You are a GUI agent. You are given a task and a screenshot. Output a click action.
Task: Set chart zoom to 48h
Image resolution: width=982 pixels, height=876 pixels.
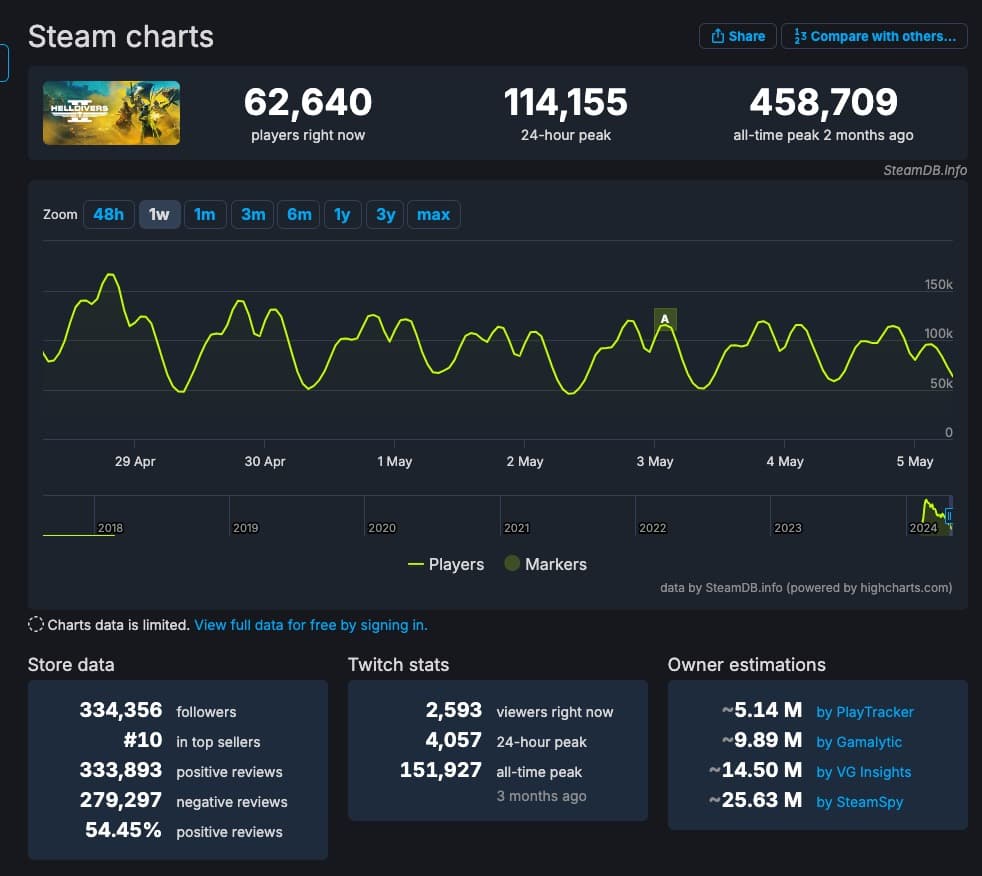(108, 215)
